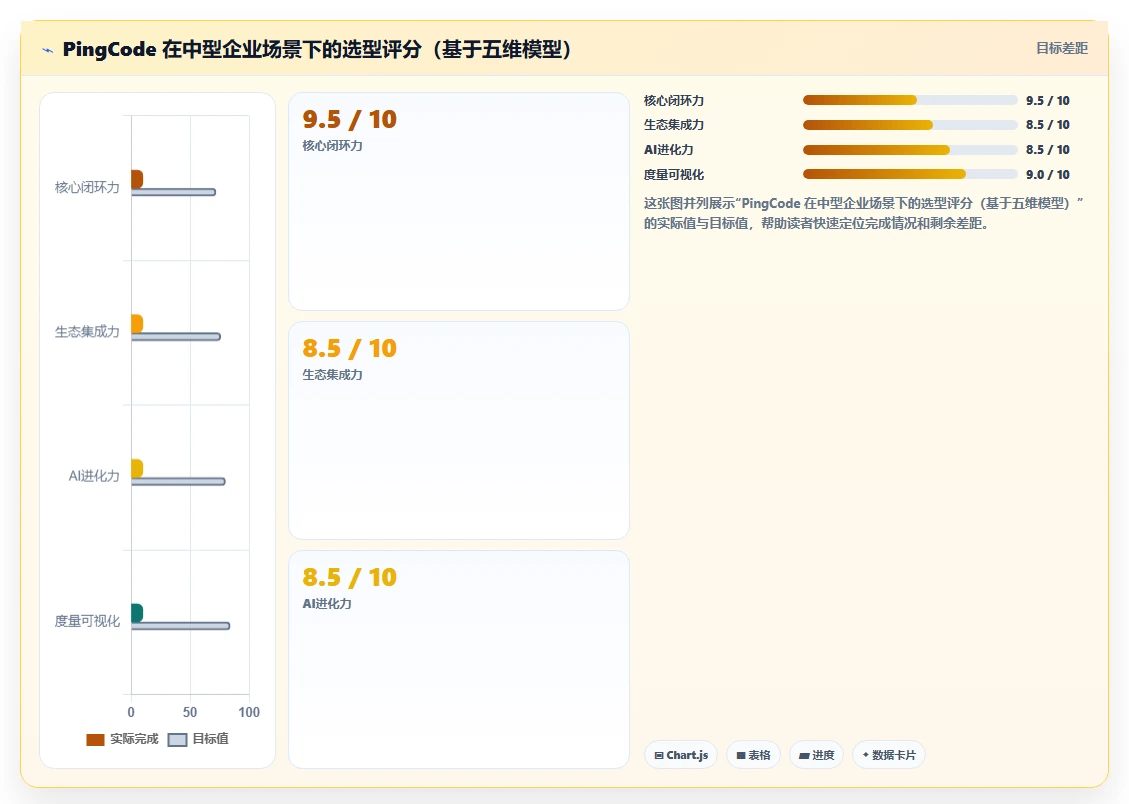The height and width of the screenshot is (804, 1129).
Task: Click the 度量可视化 label in progress list
Action: (674, 175)
